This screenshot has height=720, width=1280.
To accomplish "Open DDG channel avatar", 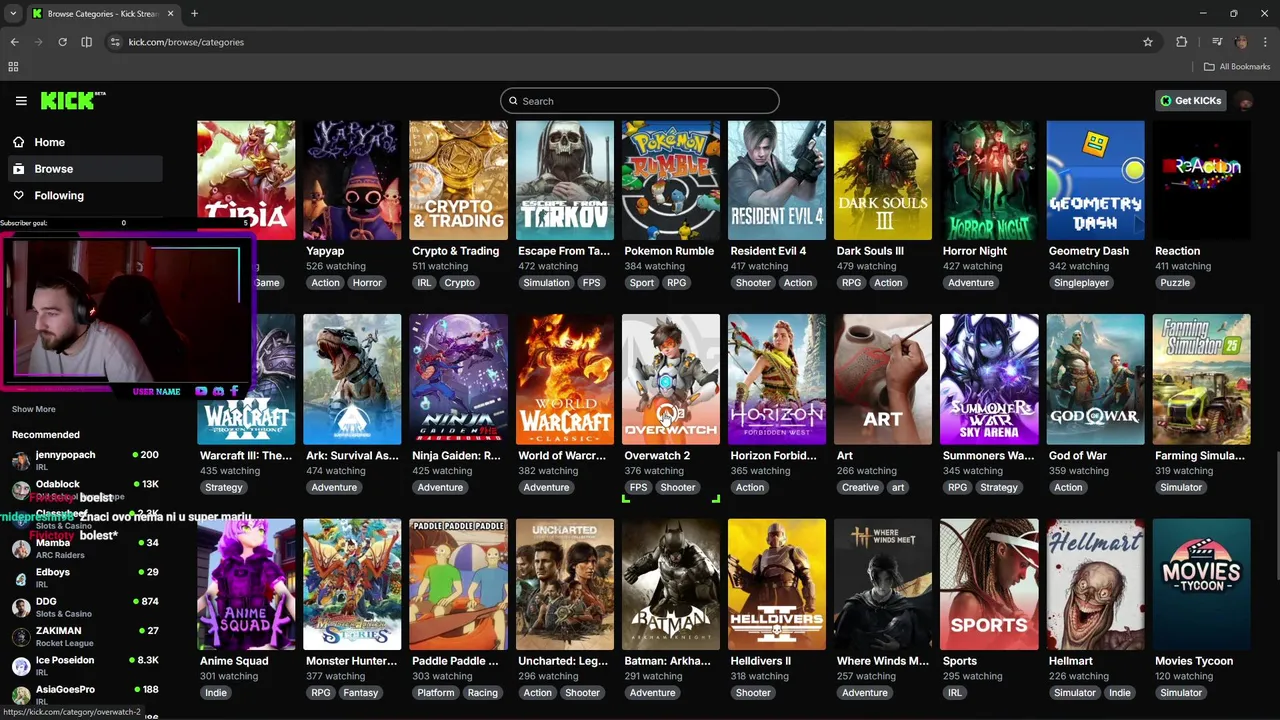I will click(21, 607).
